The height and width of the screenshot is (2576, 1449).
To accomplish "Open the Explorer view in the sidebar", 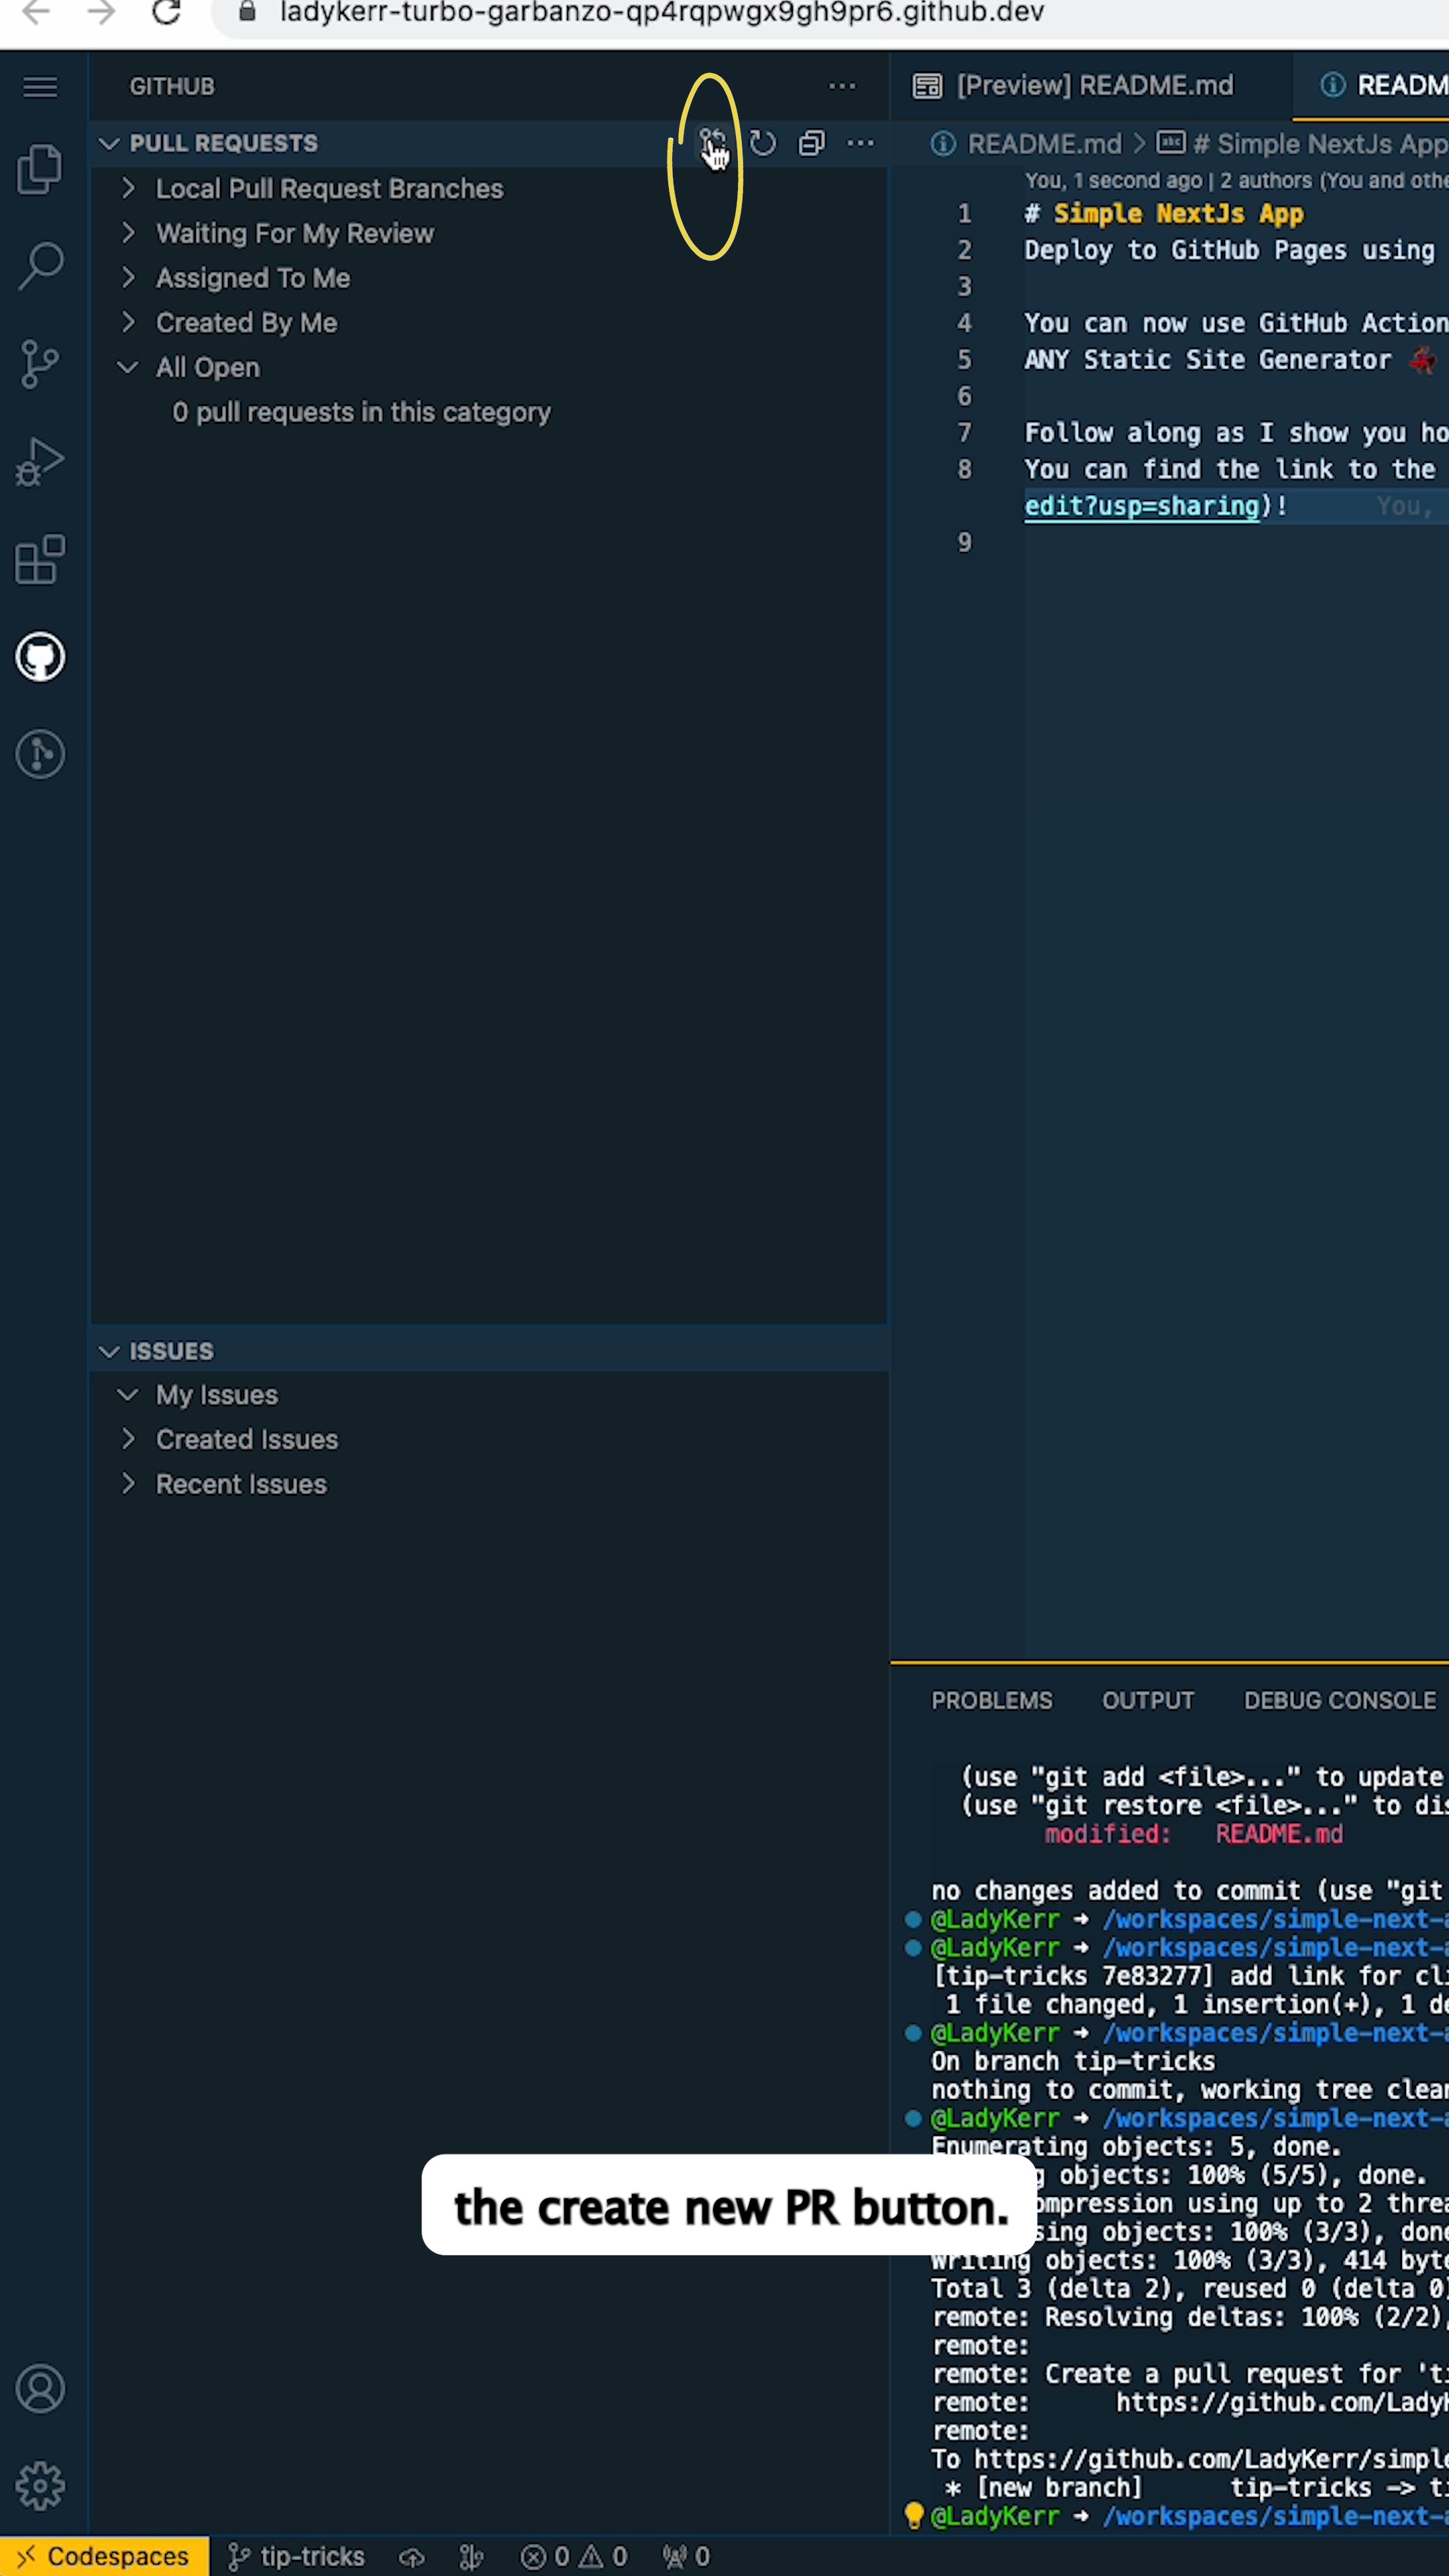I will click(40, 168).
